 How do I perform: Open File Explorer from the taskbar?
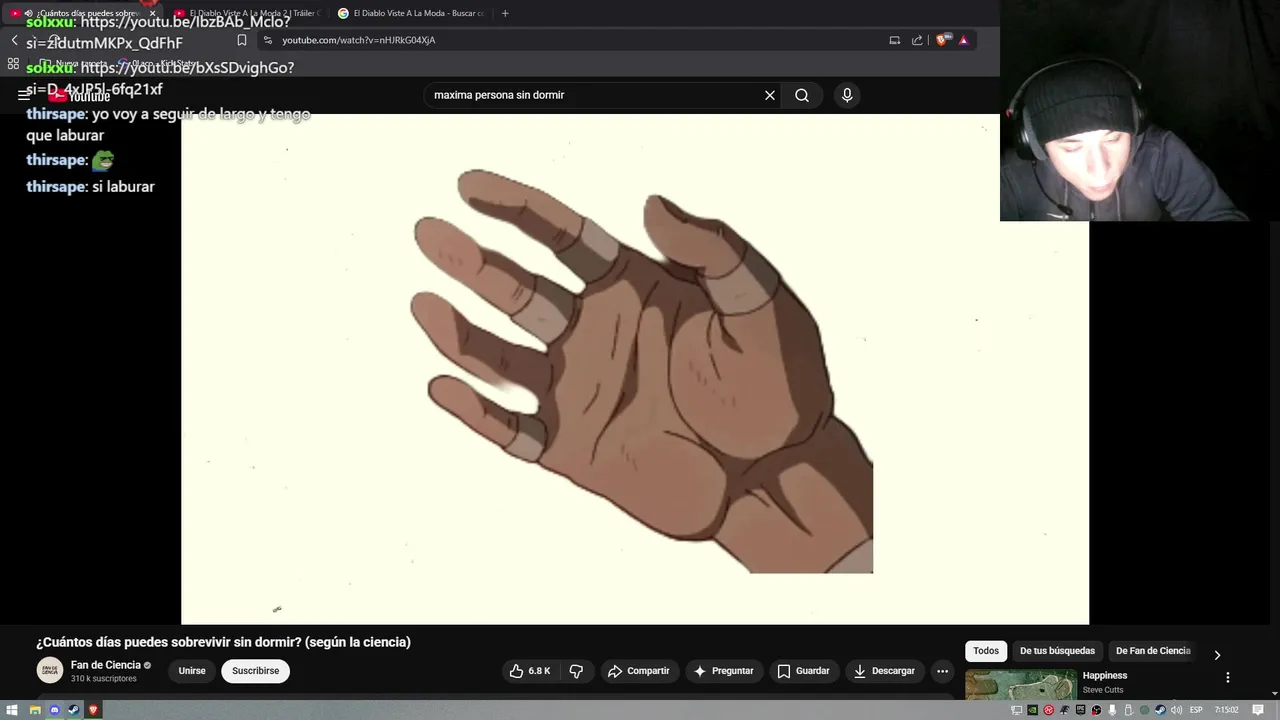34,710
